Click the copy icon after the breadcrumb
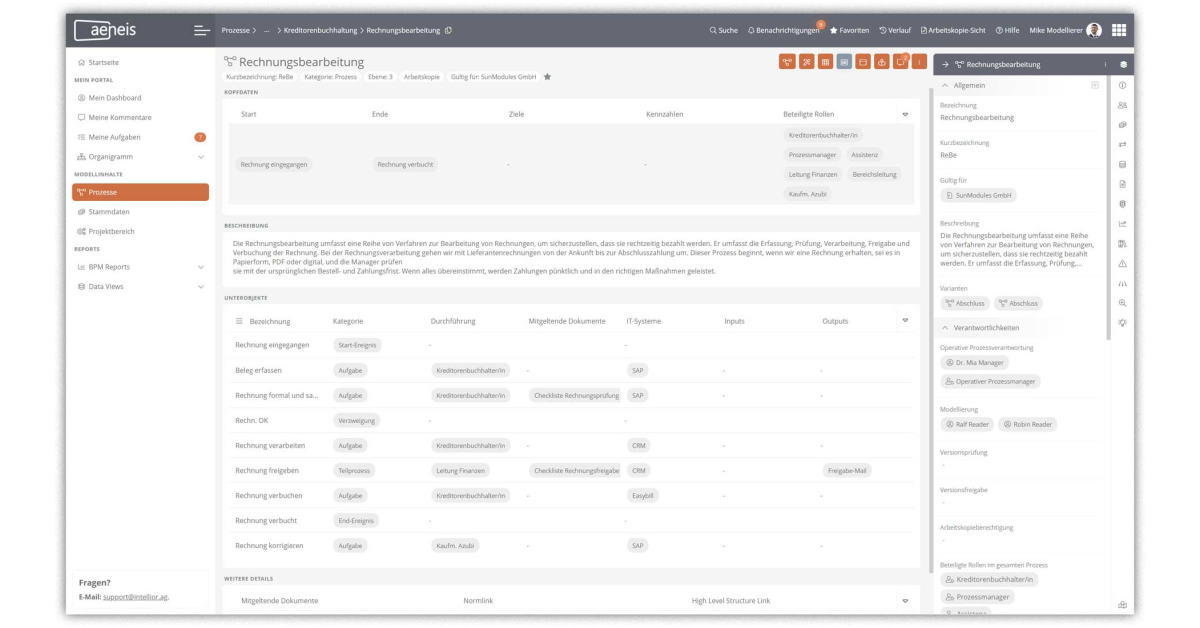Image resolution: width=1200 pixels, height=628 pixels. click(x=448, y=30)
